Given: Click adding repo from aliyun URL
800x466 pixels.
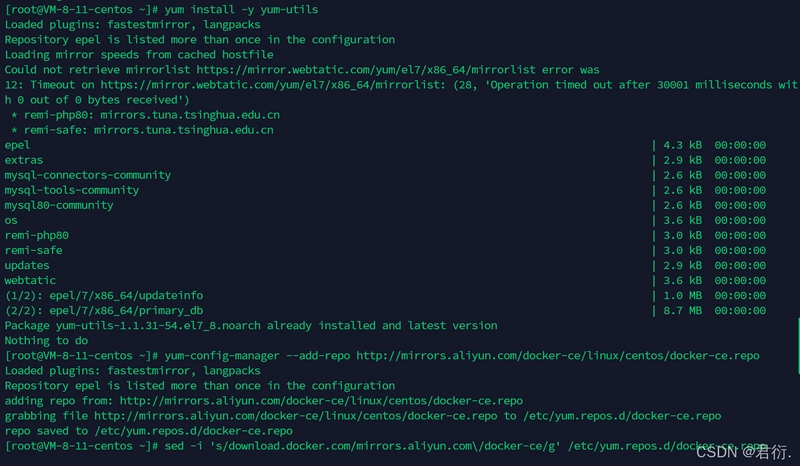Looking at the screenshot, I should [264, 401].
